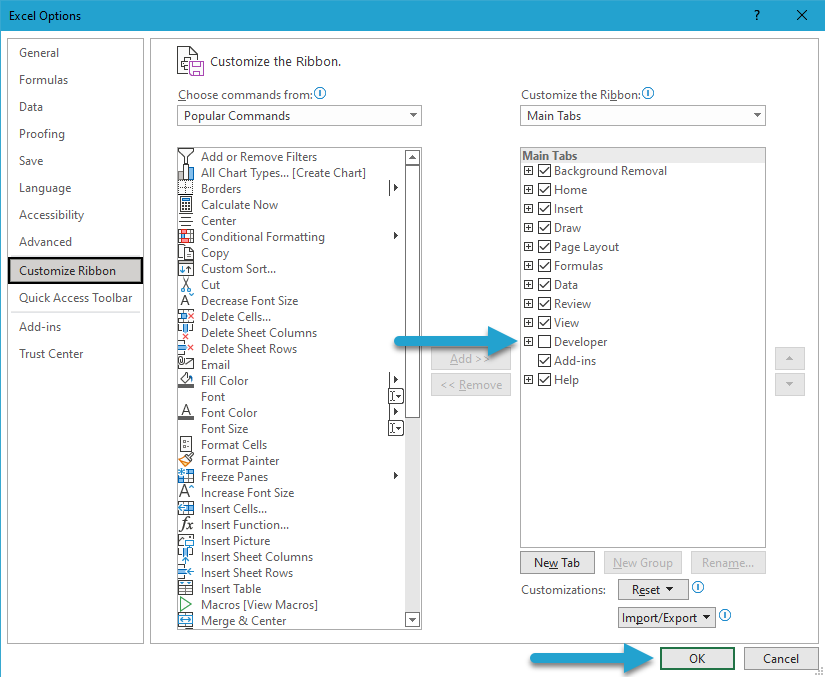Click the Cut scissors icon
Viewport: 825px width, 677px height.
click(186, 285)
